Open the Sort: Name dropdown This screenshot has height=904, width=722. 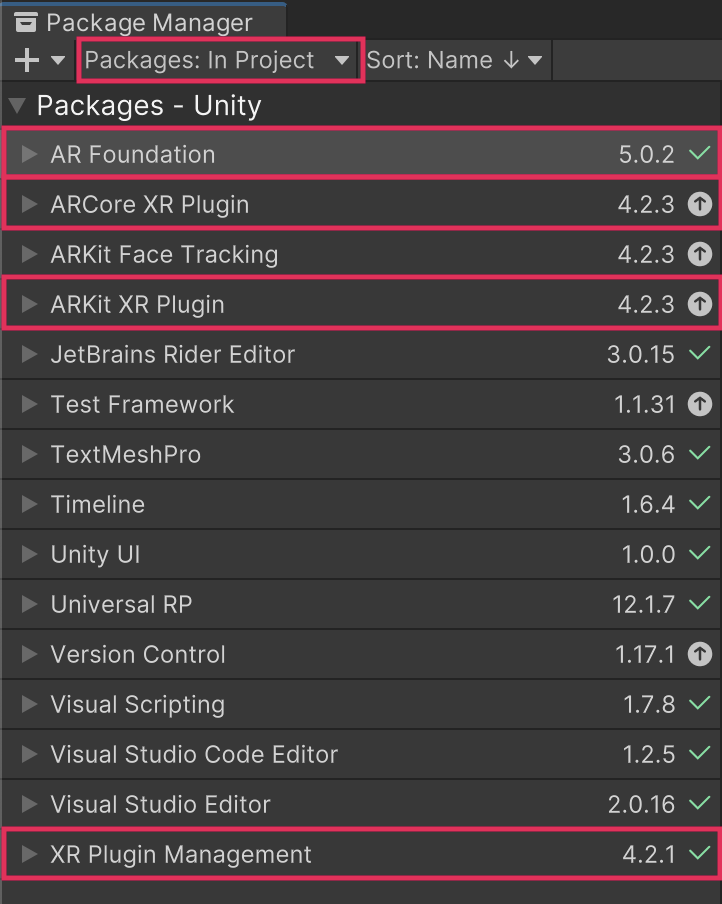coord(455,61)
